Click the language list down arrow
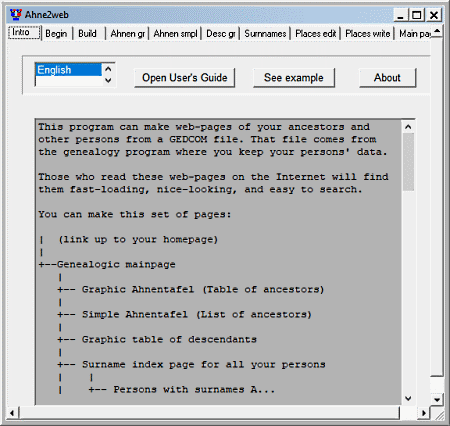Screen dimensions: 450x426 tap(108, 80)
